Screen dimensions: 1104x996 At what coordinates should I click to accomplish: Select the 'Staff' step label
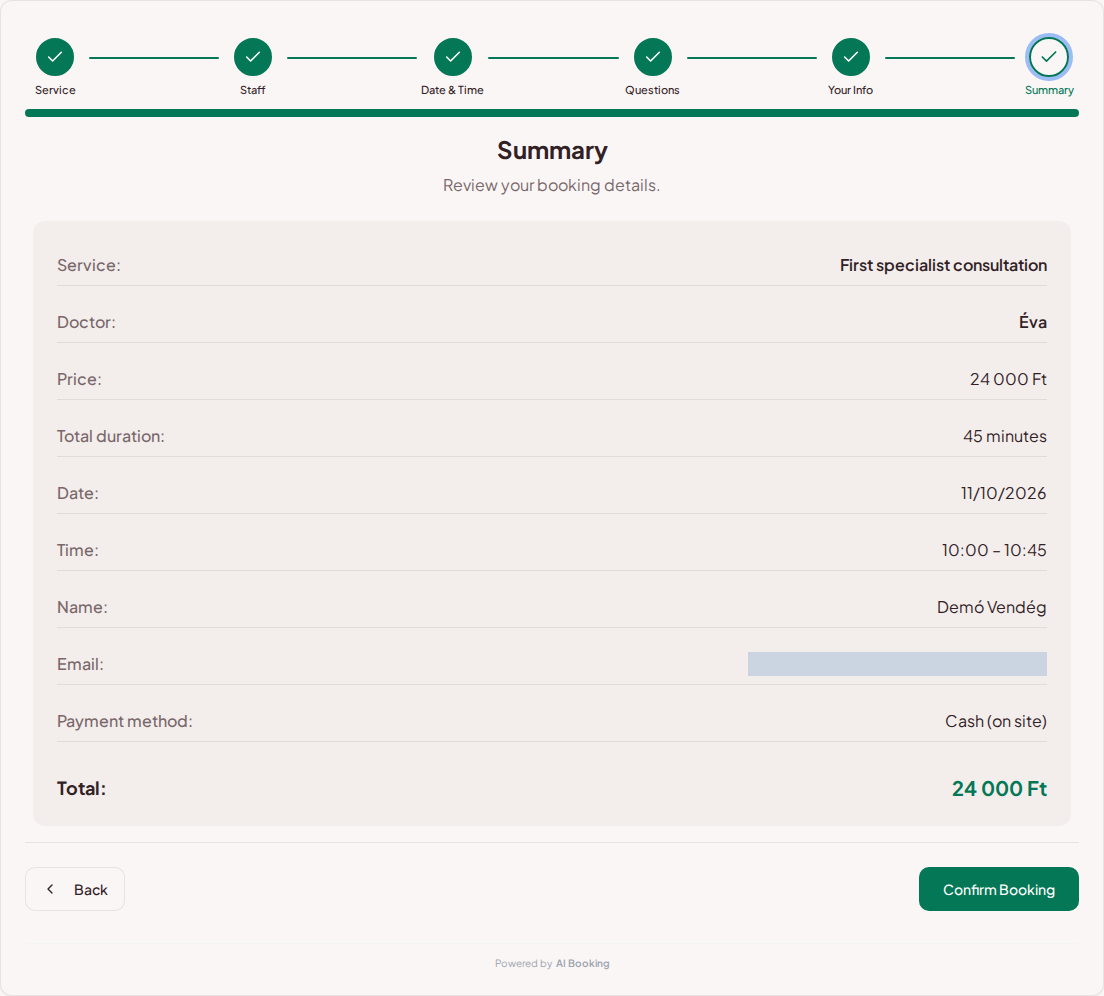[x=253, y=90]
